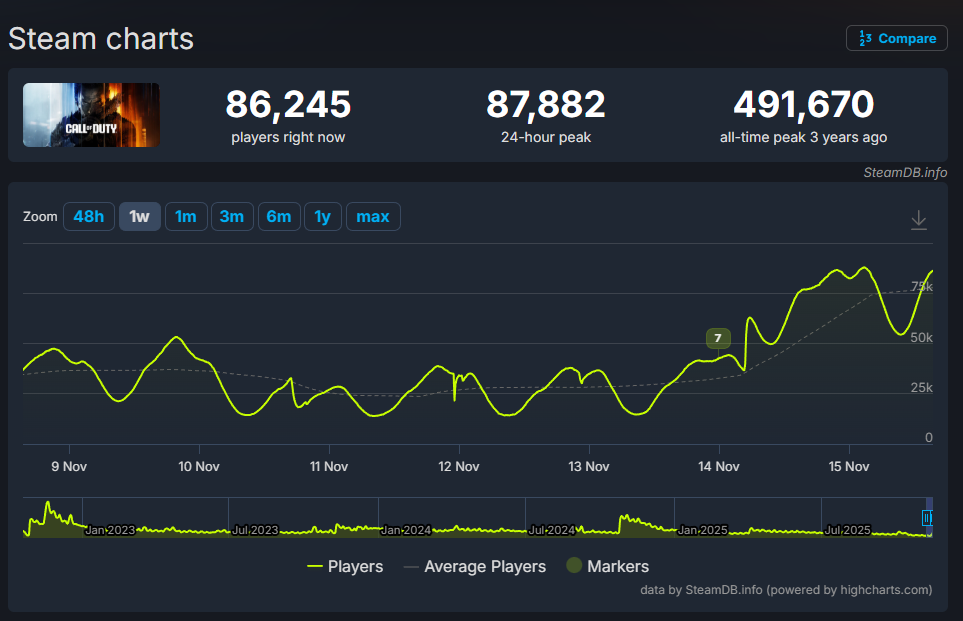Screen dimensions: 963x621
Task: Toggle the Players series in legend
Action: (345, 566)
